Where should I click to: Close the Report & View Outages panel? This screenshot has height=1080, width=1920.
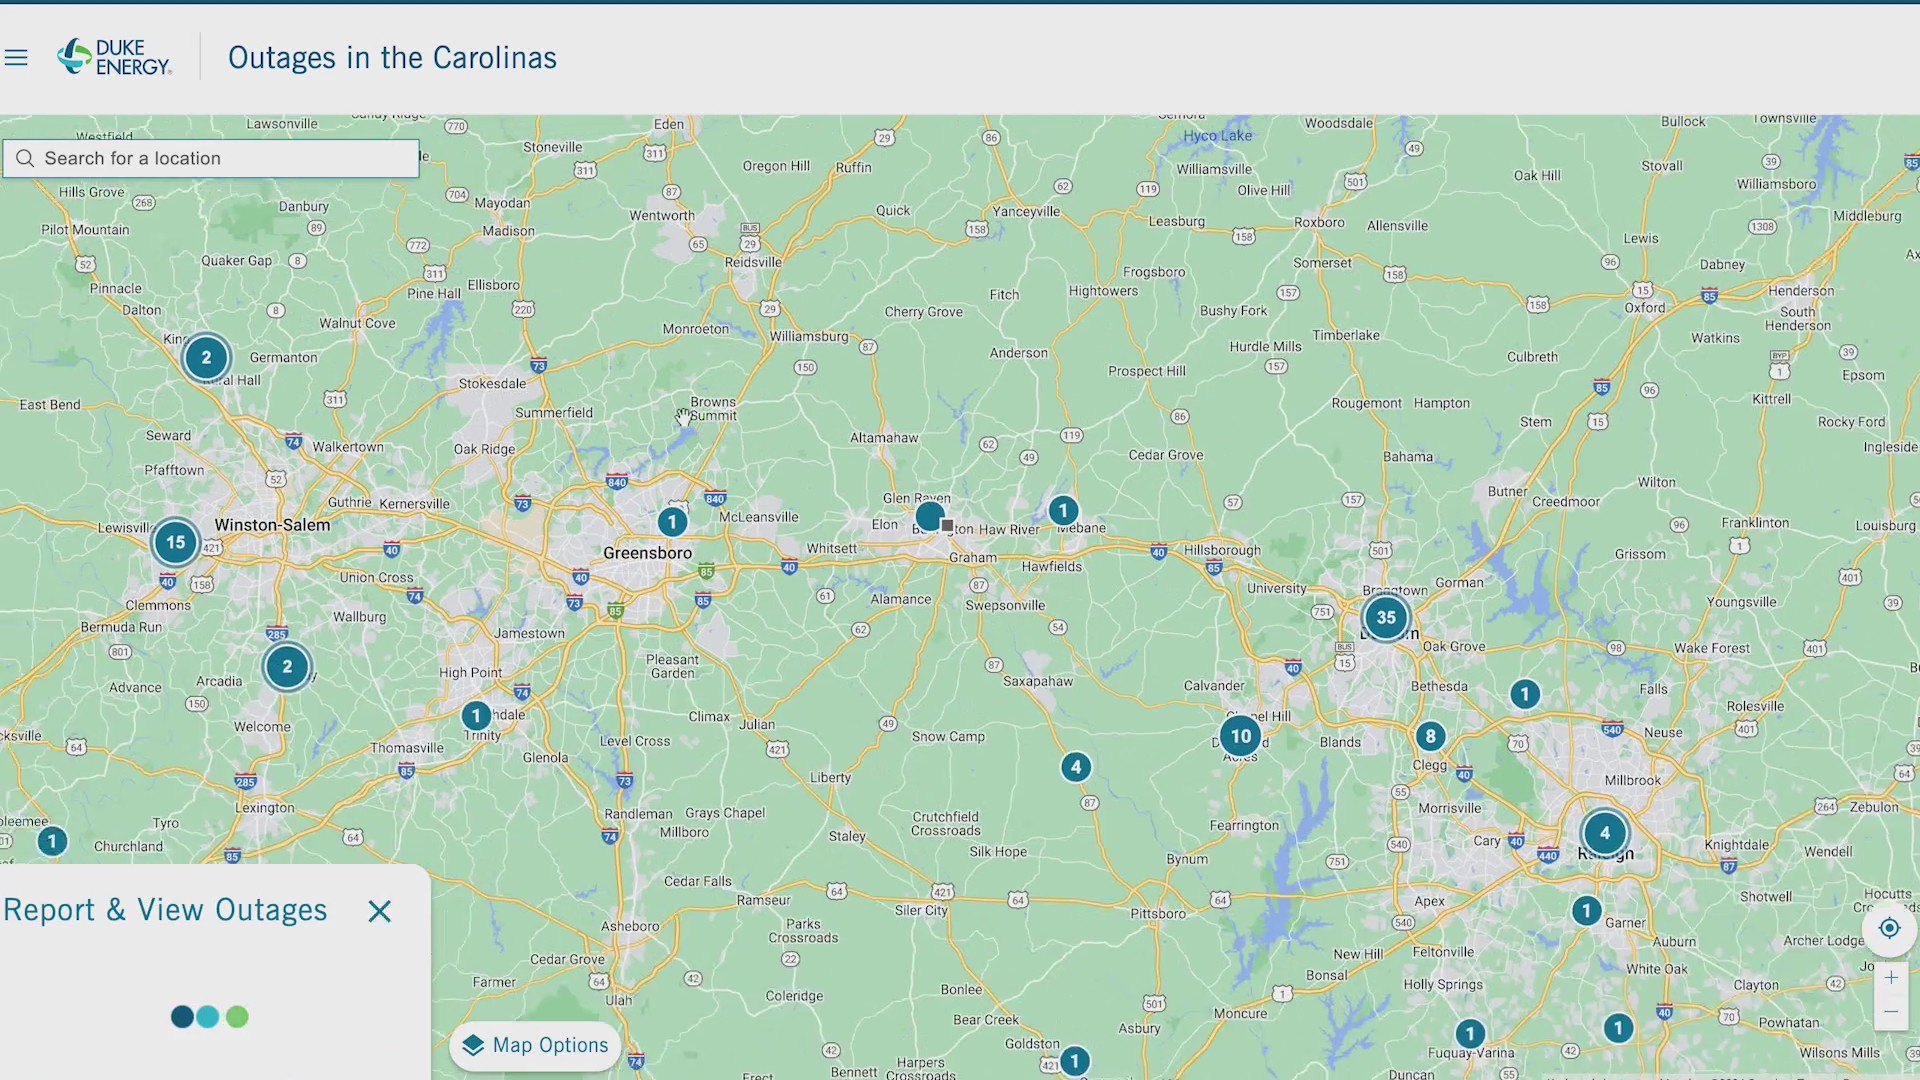(x=379, y=911)
